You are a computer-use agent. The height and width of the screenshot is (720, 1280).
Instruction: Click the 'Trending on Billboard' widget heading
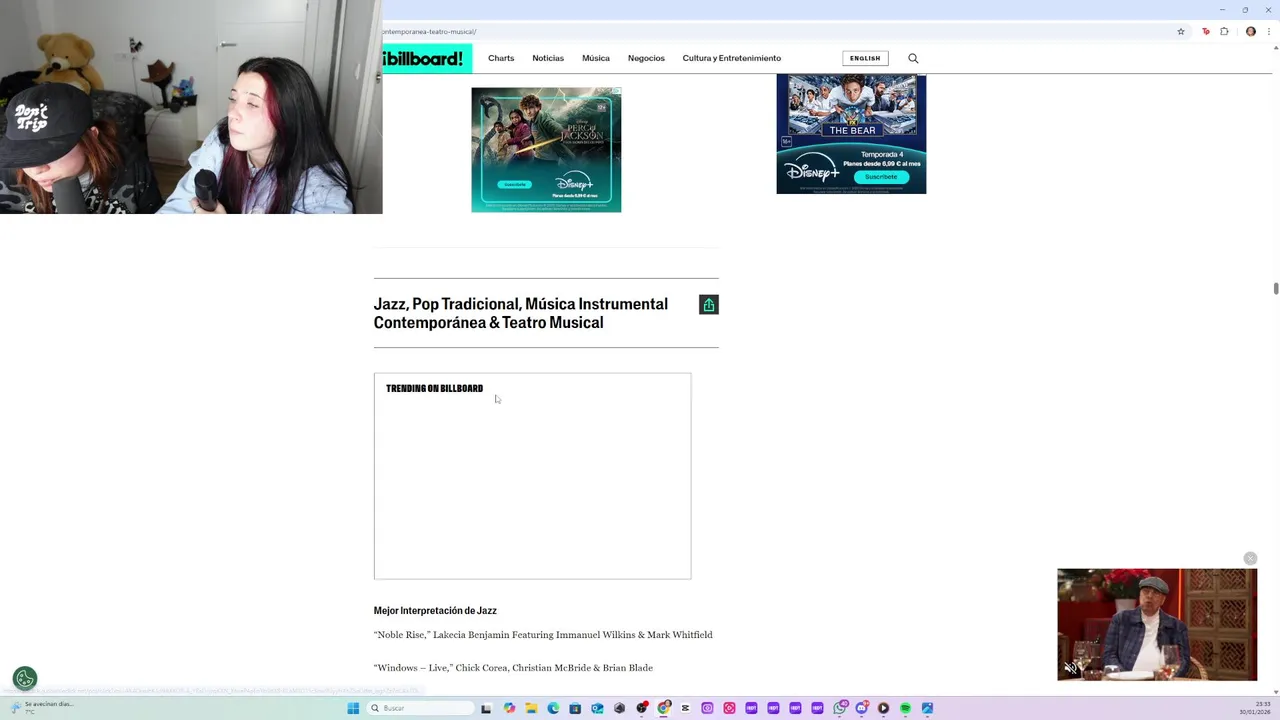tap(434, 388)
